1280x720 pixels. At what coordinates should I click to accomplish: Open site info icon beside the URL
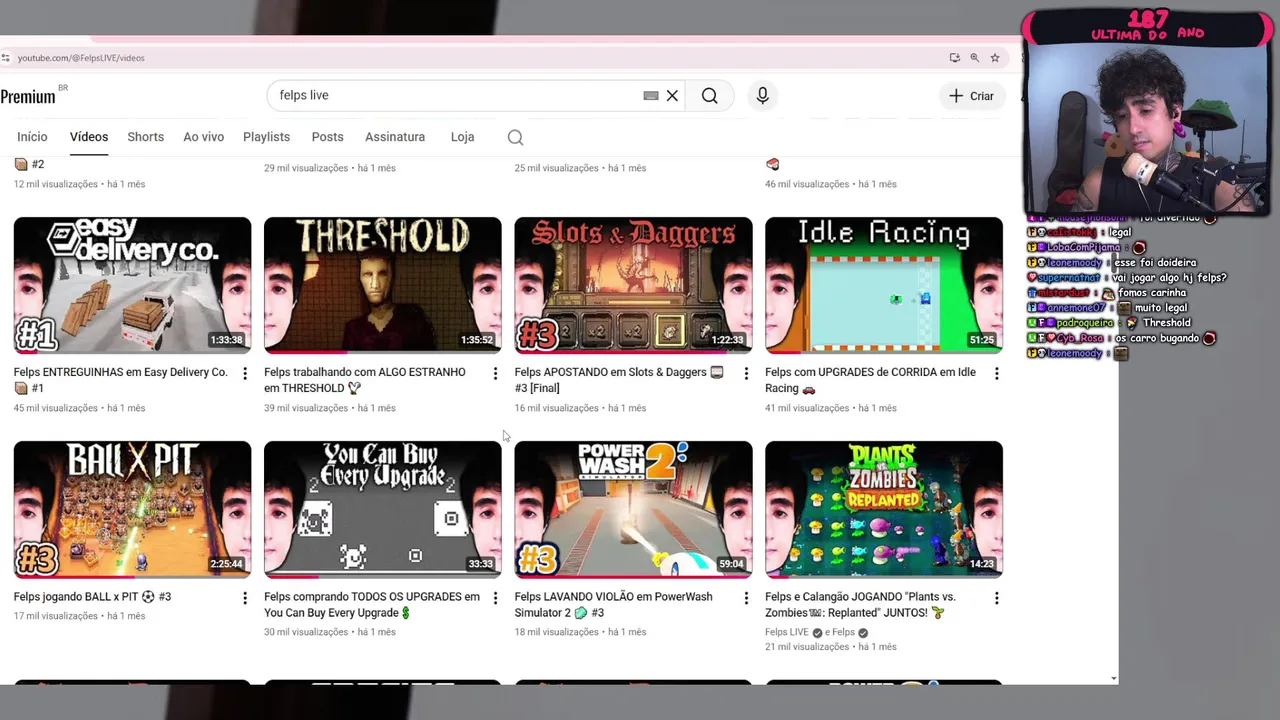(5, 58)
